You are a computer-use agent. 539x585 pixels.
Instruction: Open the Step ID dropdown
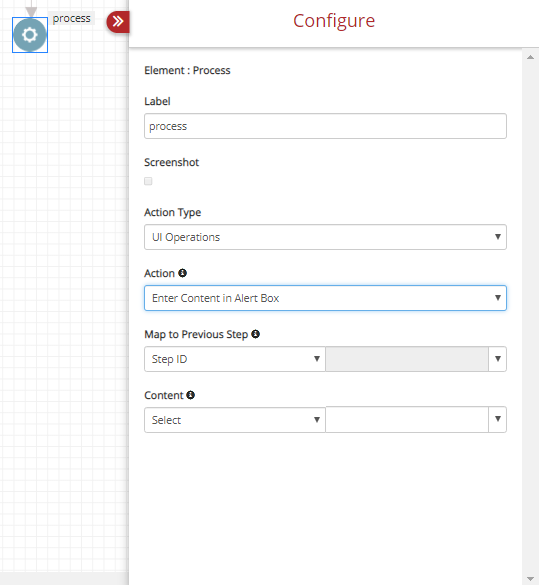pos(235,359)
